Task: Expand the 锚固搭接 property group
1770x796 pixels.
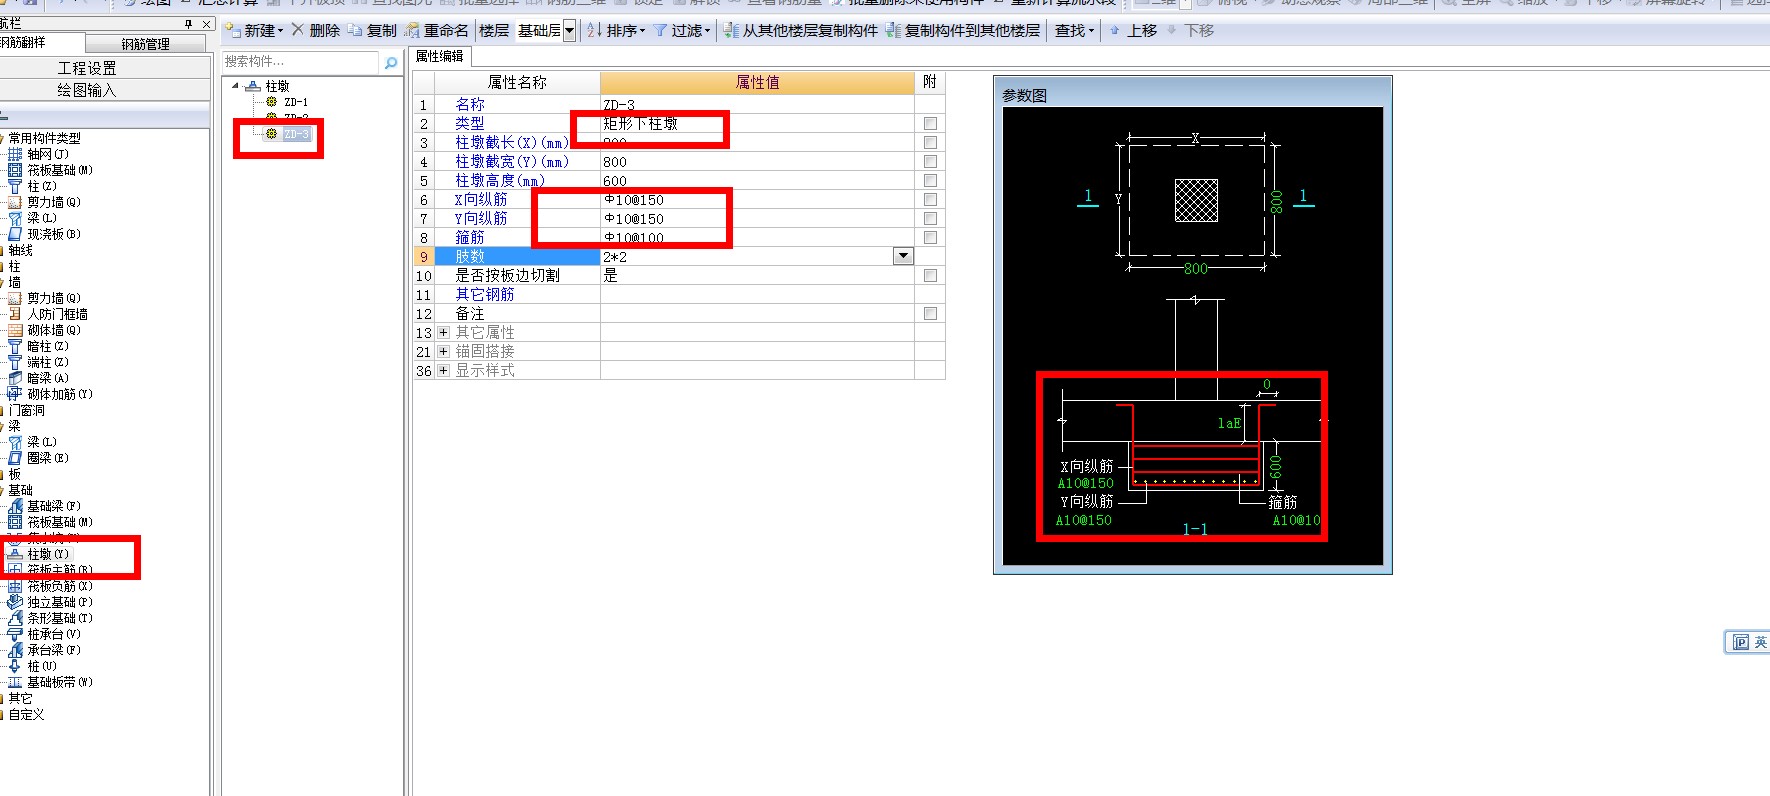Action: coord(443,351)
